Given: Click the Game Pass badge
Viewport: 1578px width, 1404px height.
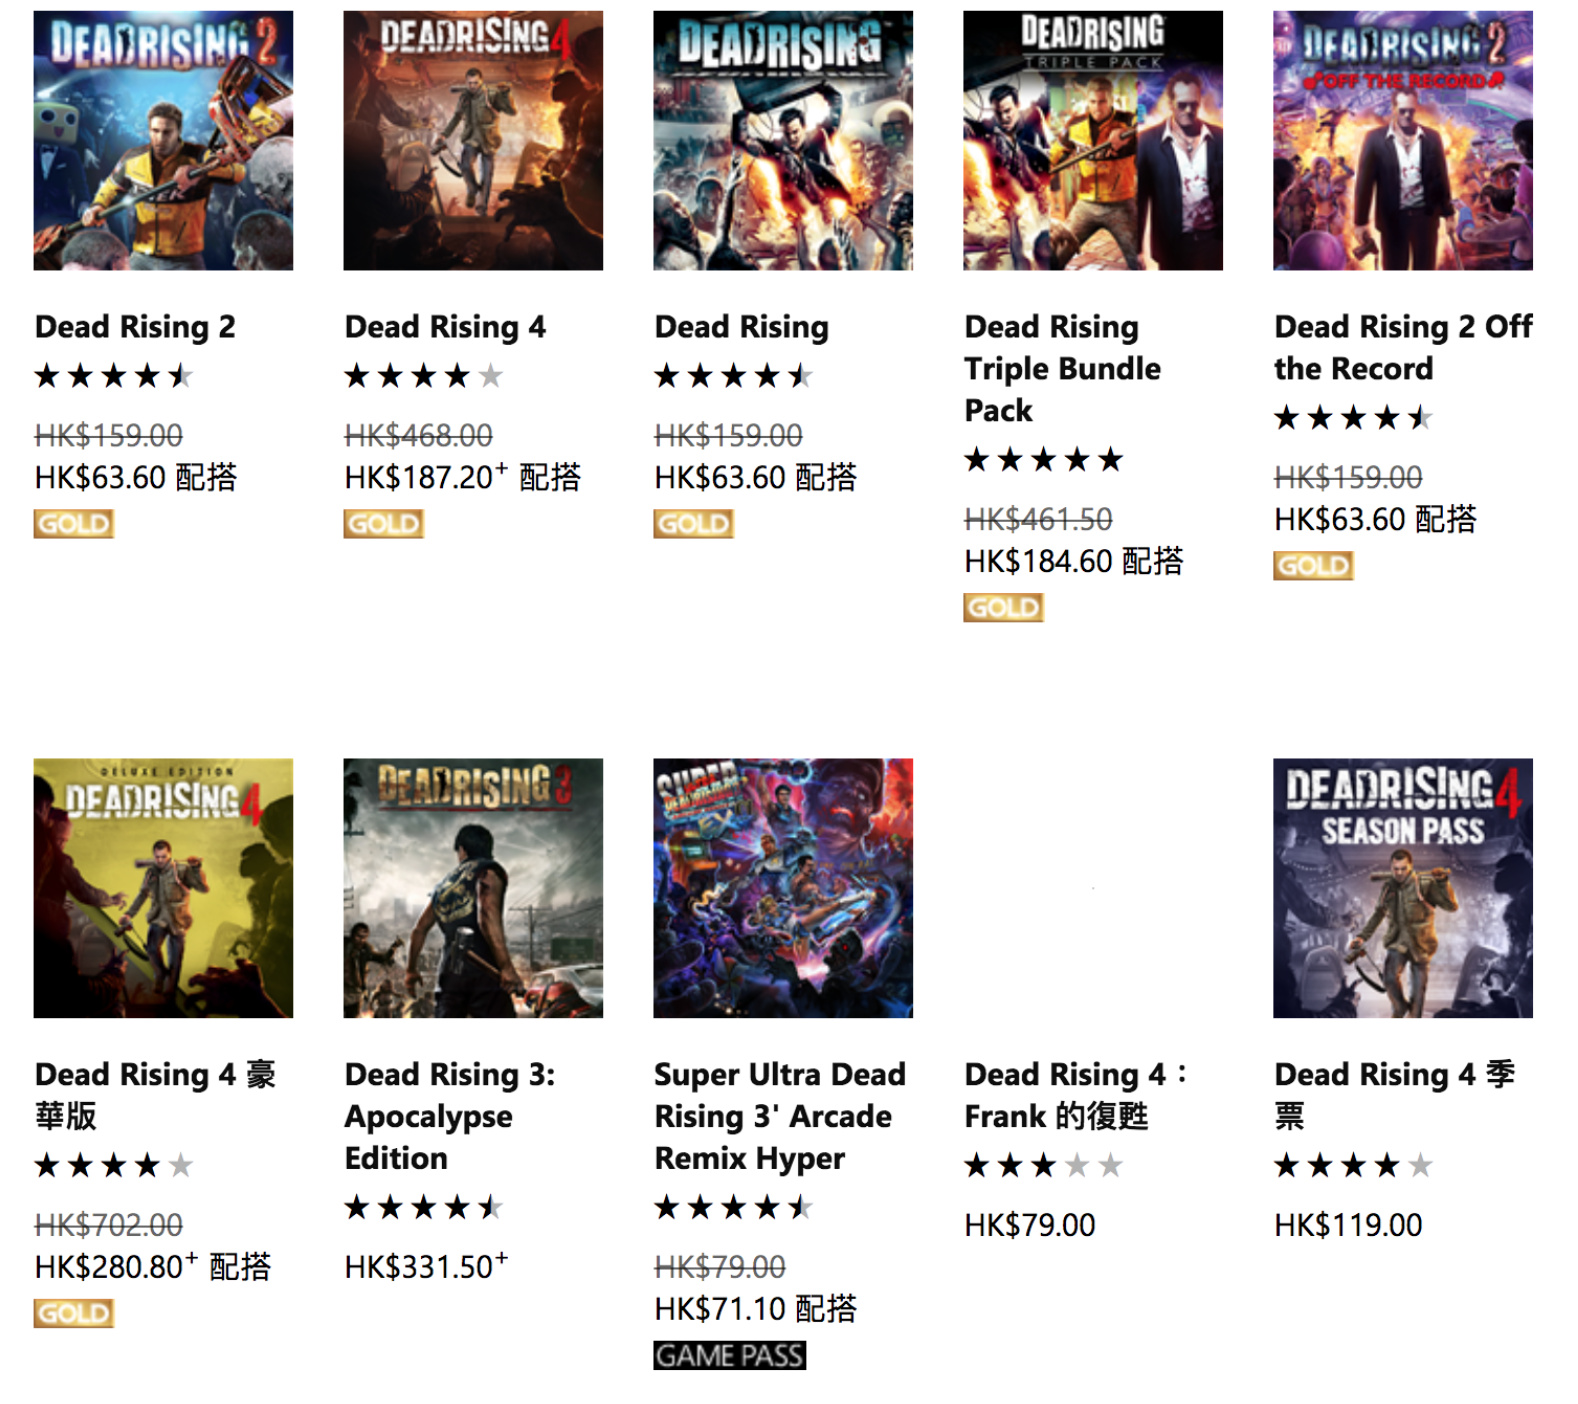Looking at the screenshot, I should point(729,1356).
